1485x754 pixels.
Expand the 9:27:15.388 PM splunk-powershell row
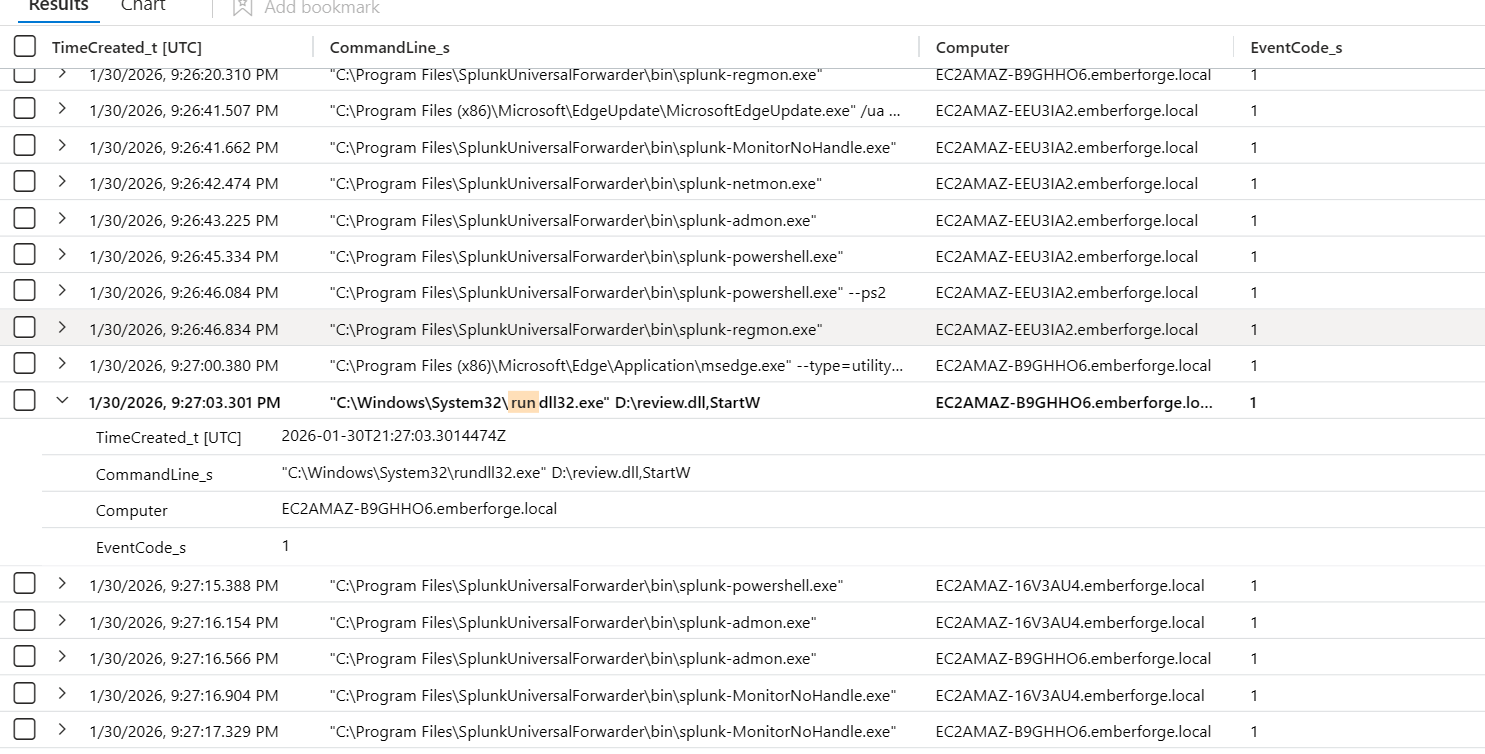click(62, 584)
